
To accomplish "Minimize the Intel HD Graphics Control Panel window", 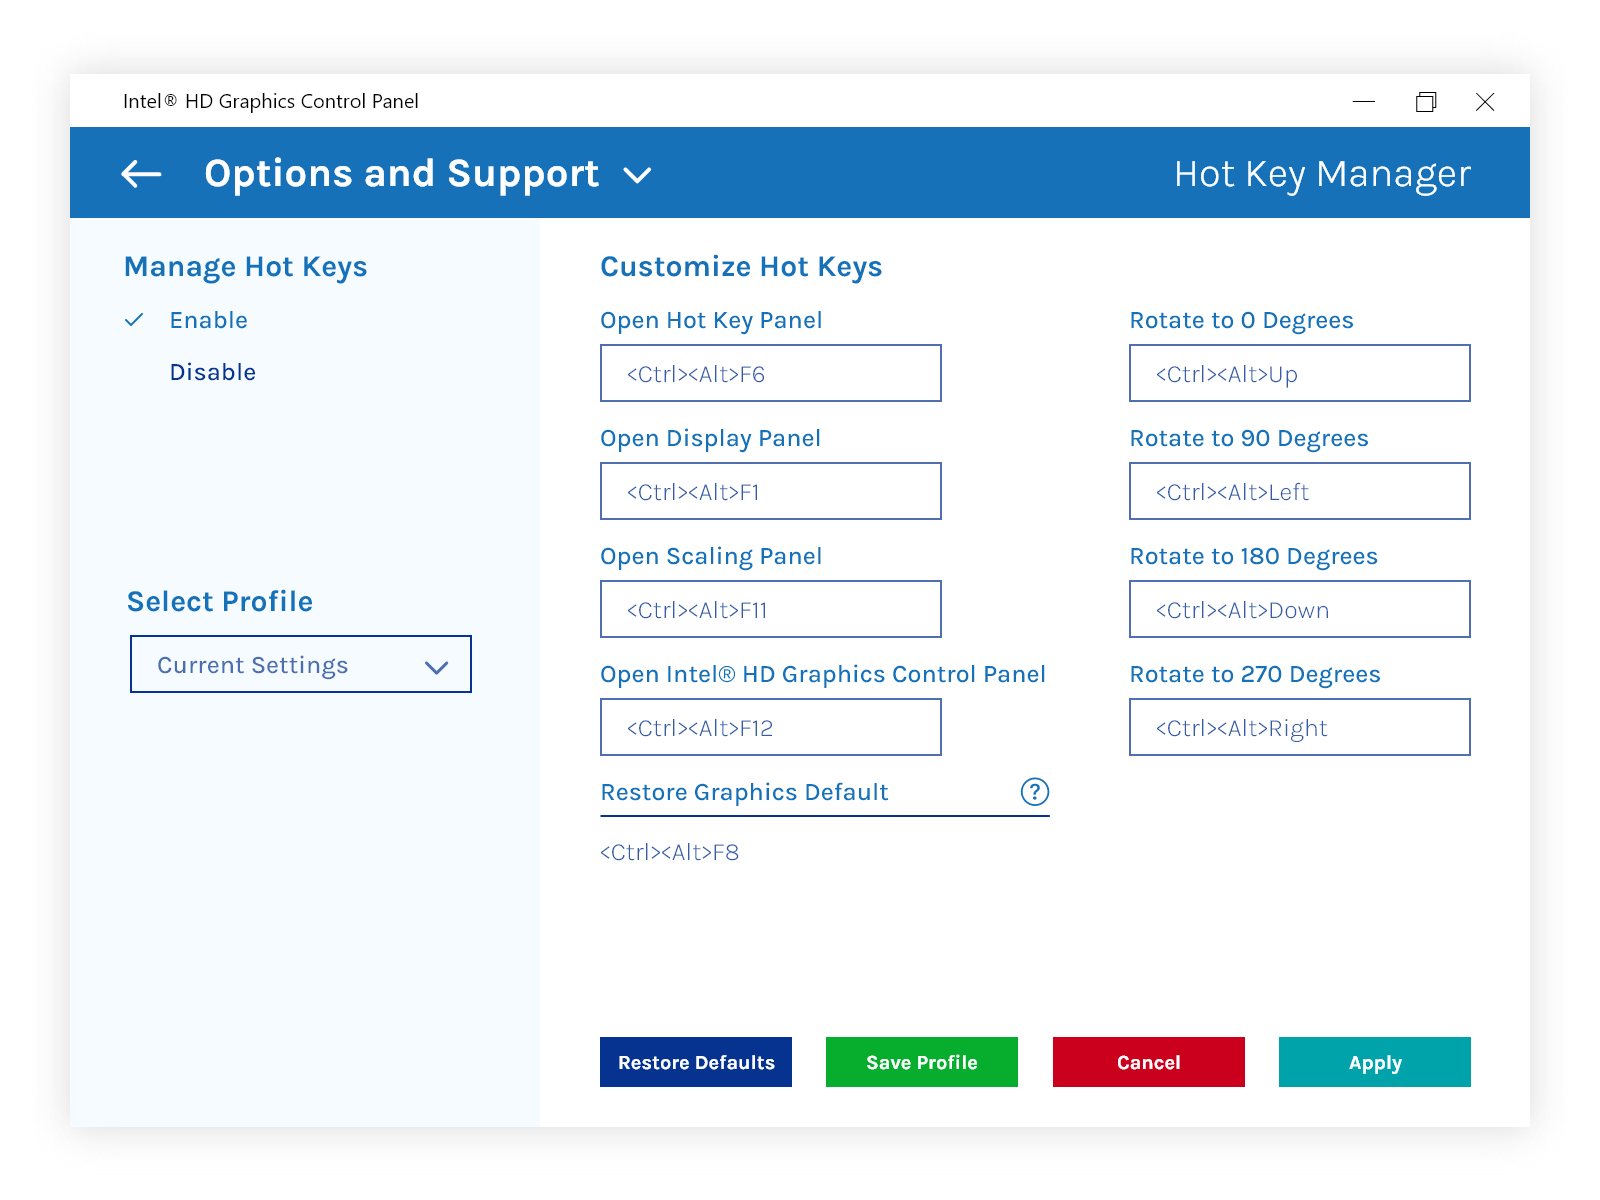I will tap(1364, 101).
